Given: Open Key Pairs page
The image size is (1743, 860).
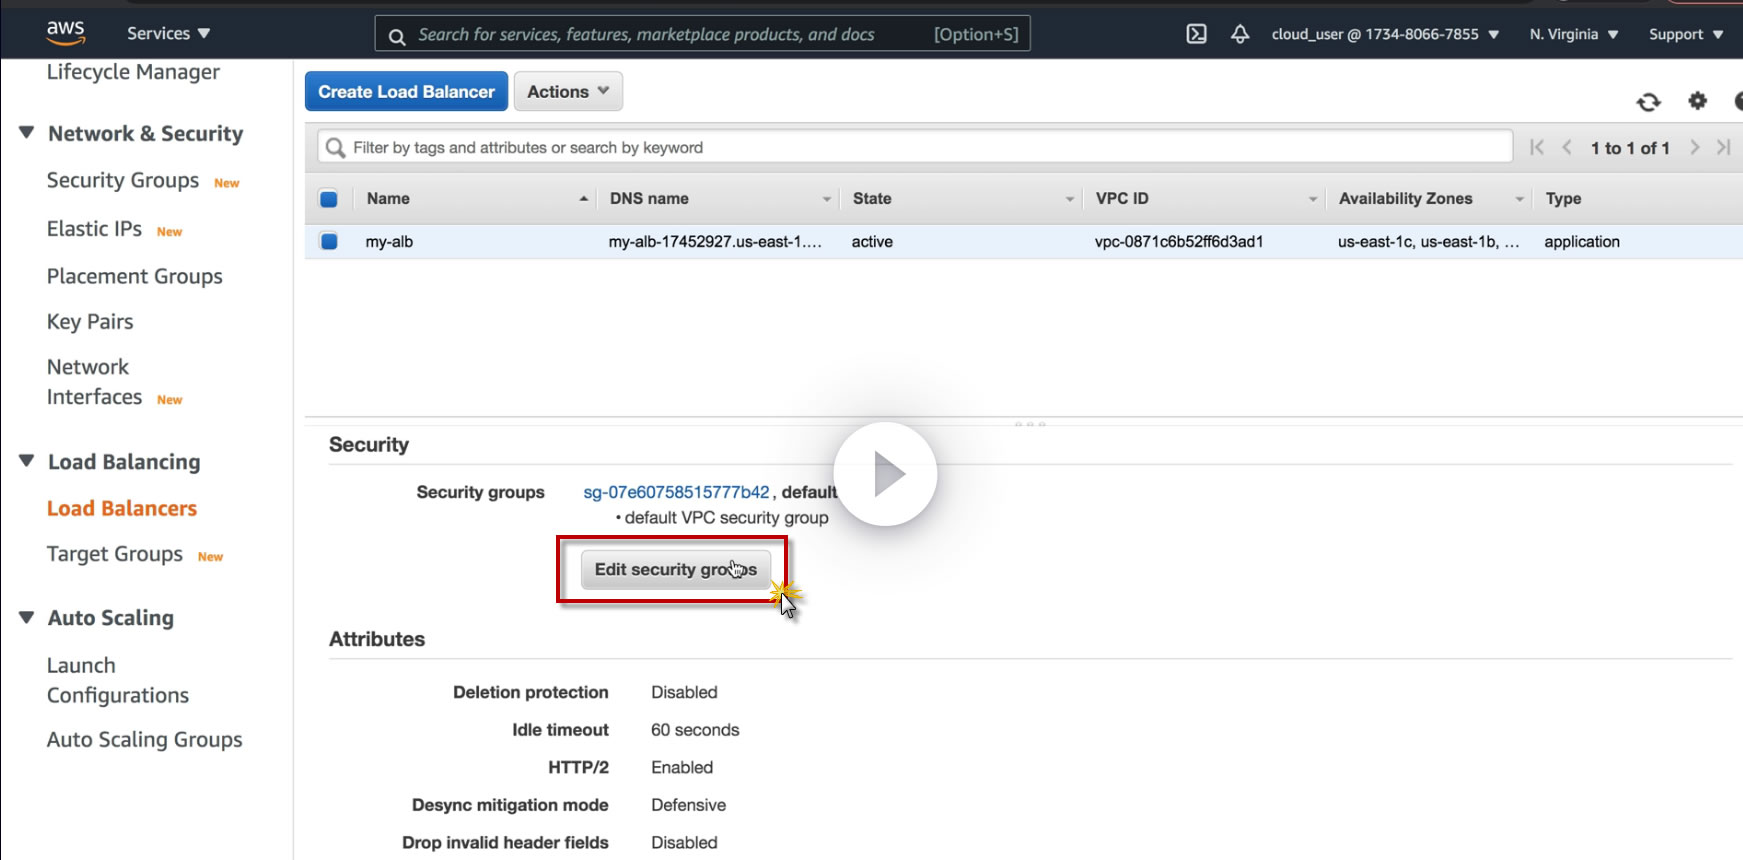Looking at the screenshot, I should click(90, 322).
